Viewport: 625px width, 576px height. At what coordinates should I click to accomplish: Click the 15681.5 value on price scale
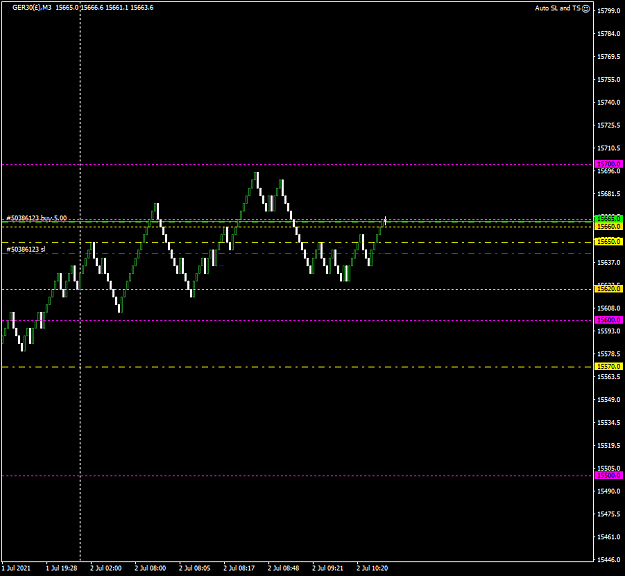point(608,194)
